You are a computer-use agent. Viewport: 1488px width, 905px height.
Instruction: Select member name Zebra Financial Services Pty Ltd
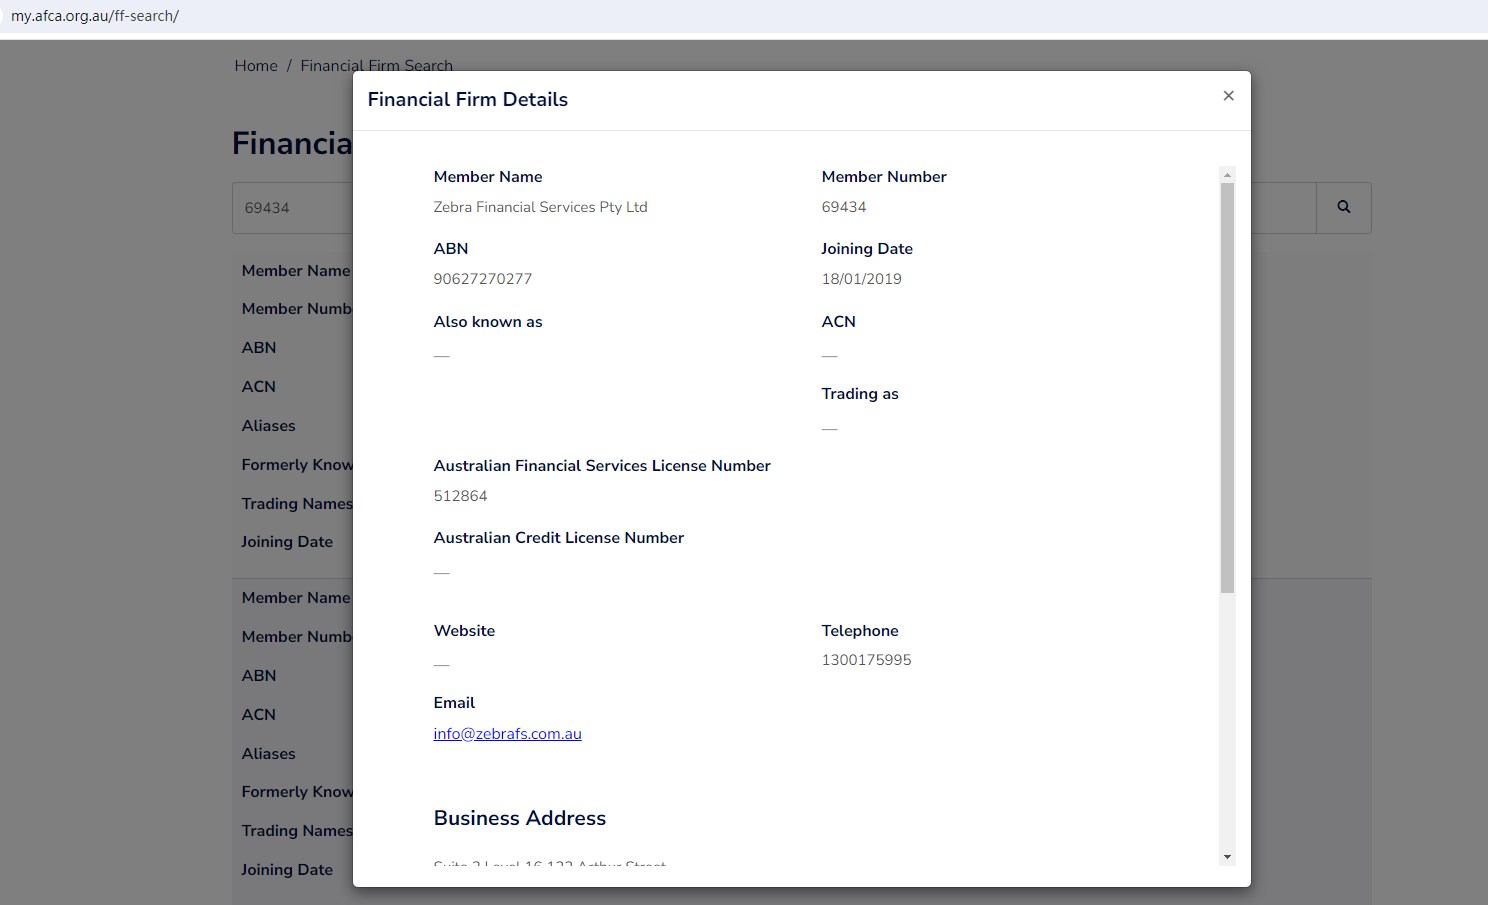540,207
